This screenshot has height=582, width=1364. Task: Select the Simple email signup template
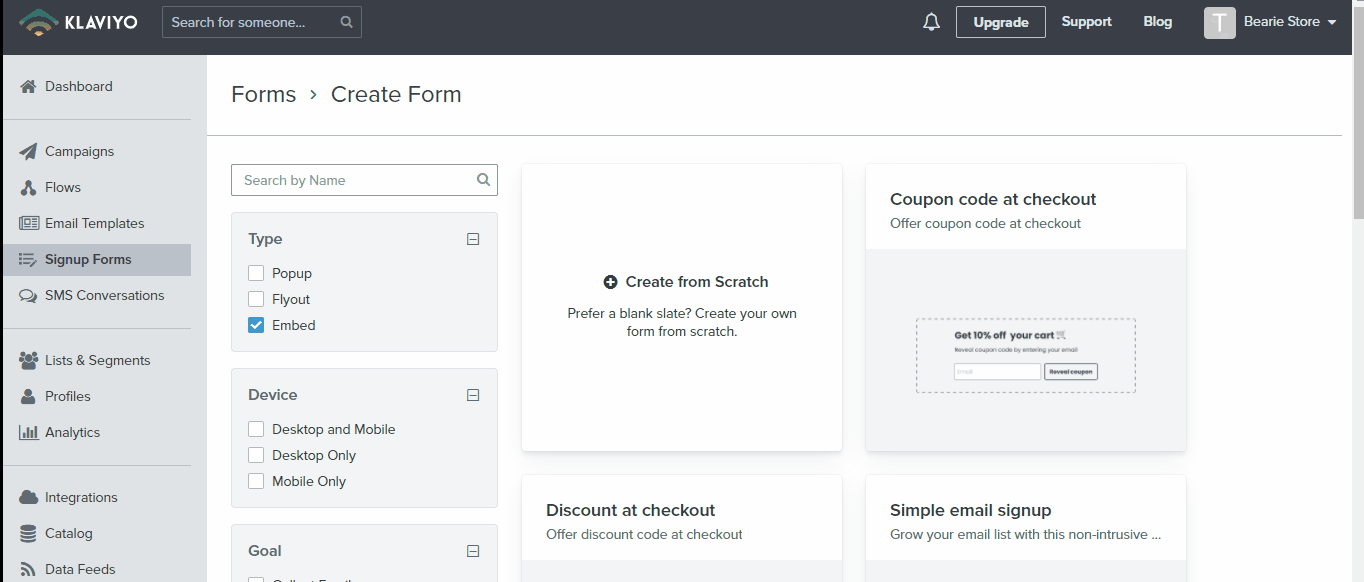pos(1026,528)
